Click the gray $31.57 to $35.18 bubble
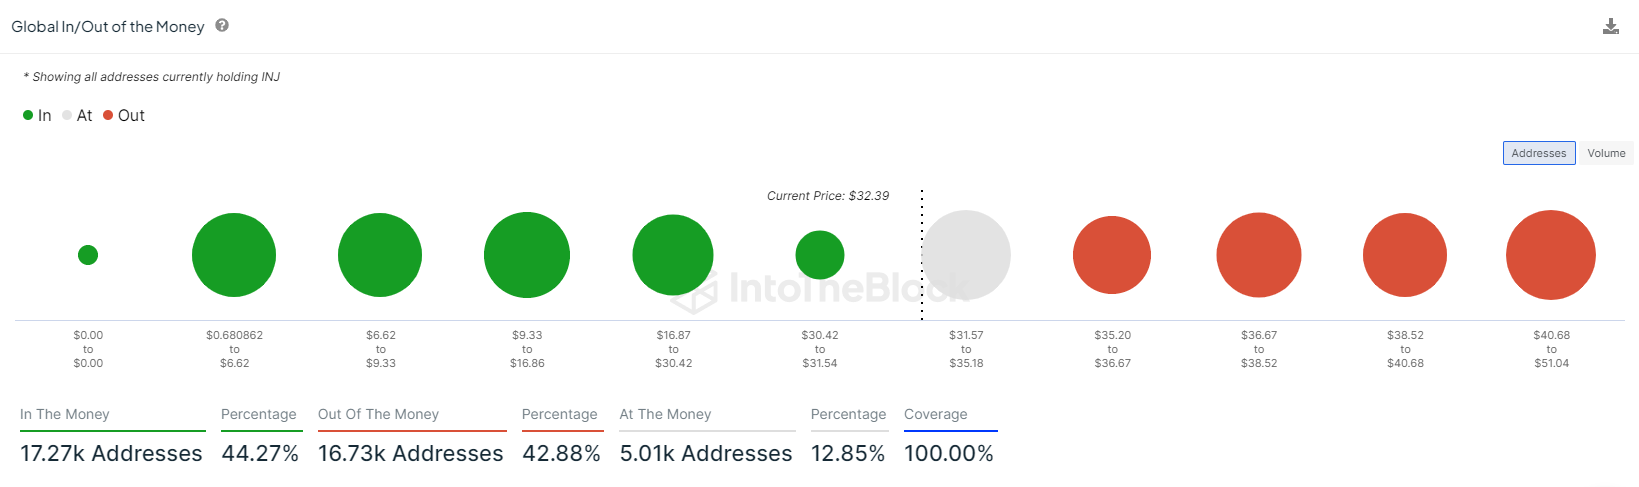 point(966,255)
